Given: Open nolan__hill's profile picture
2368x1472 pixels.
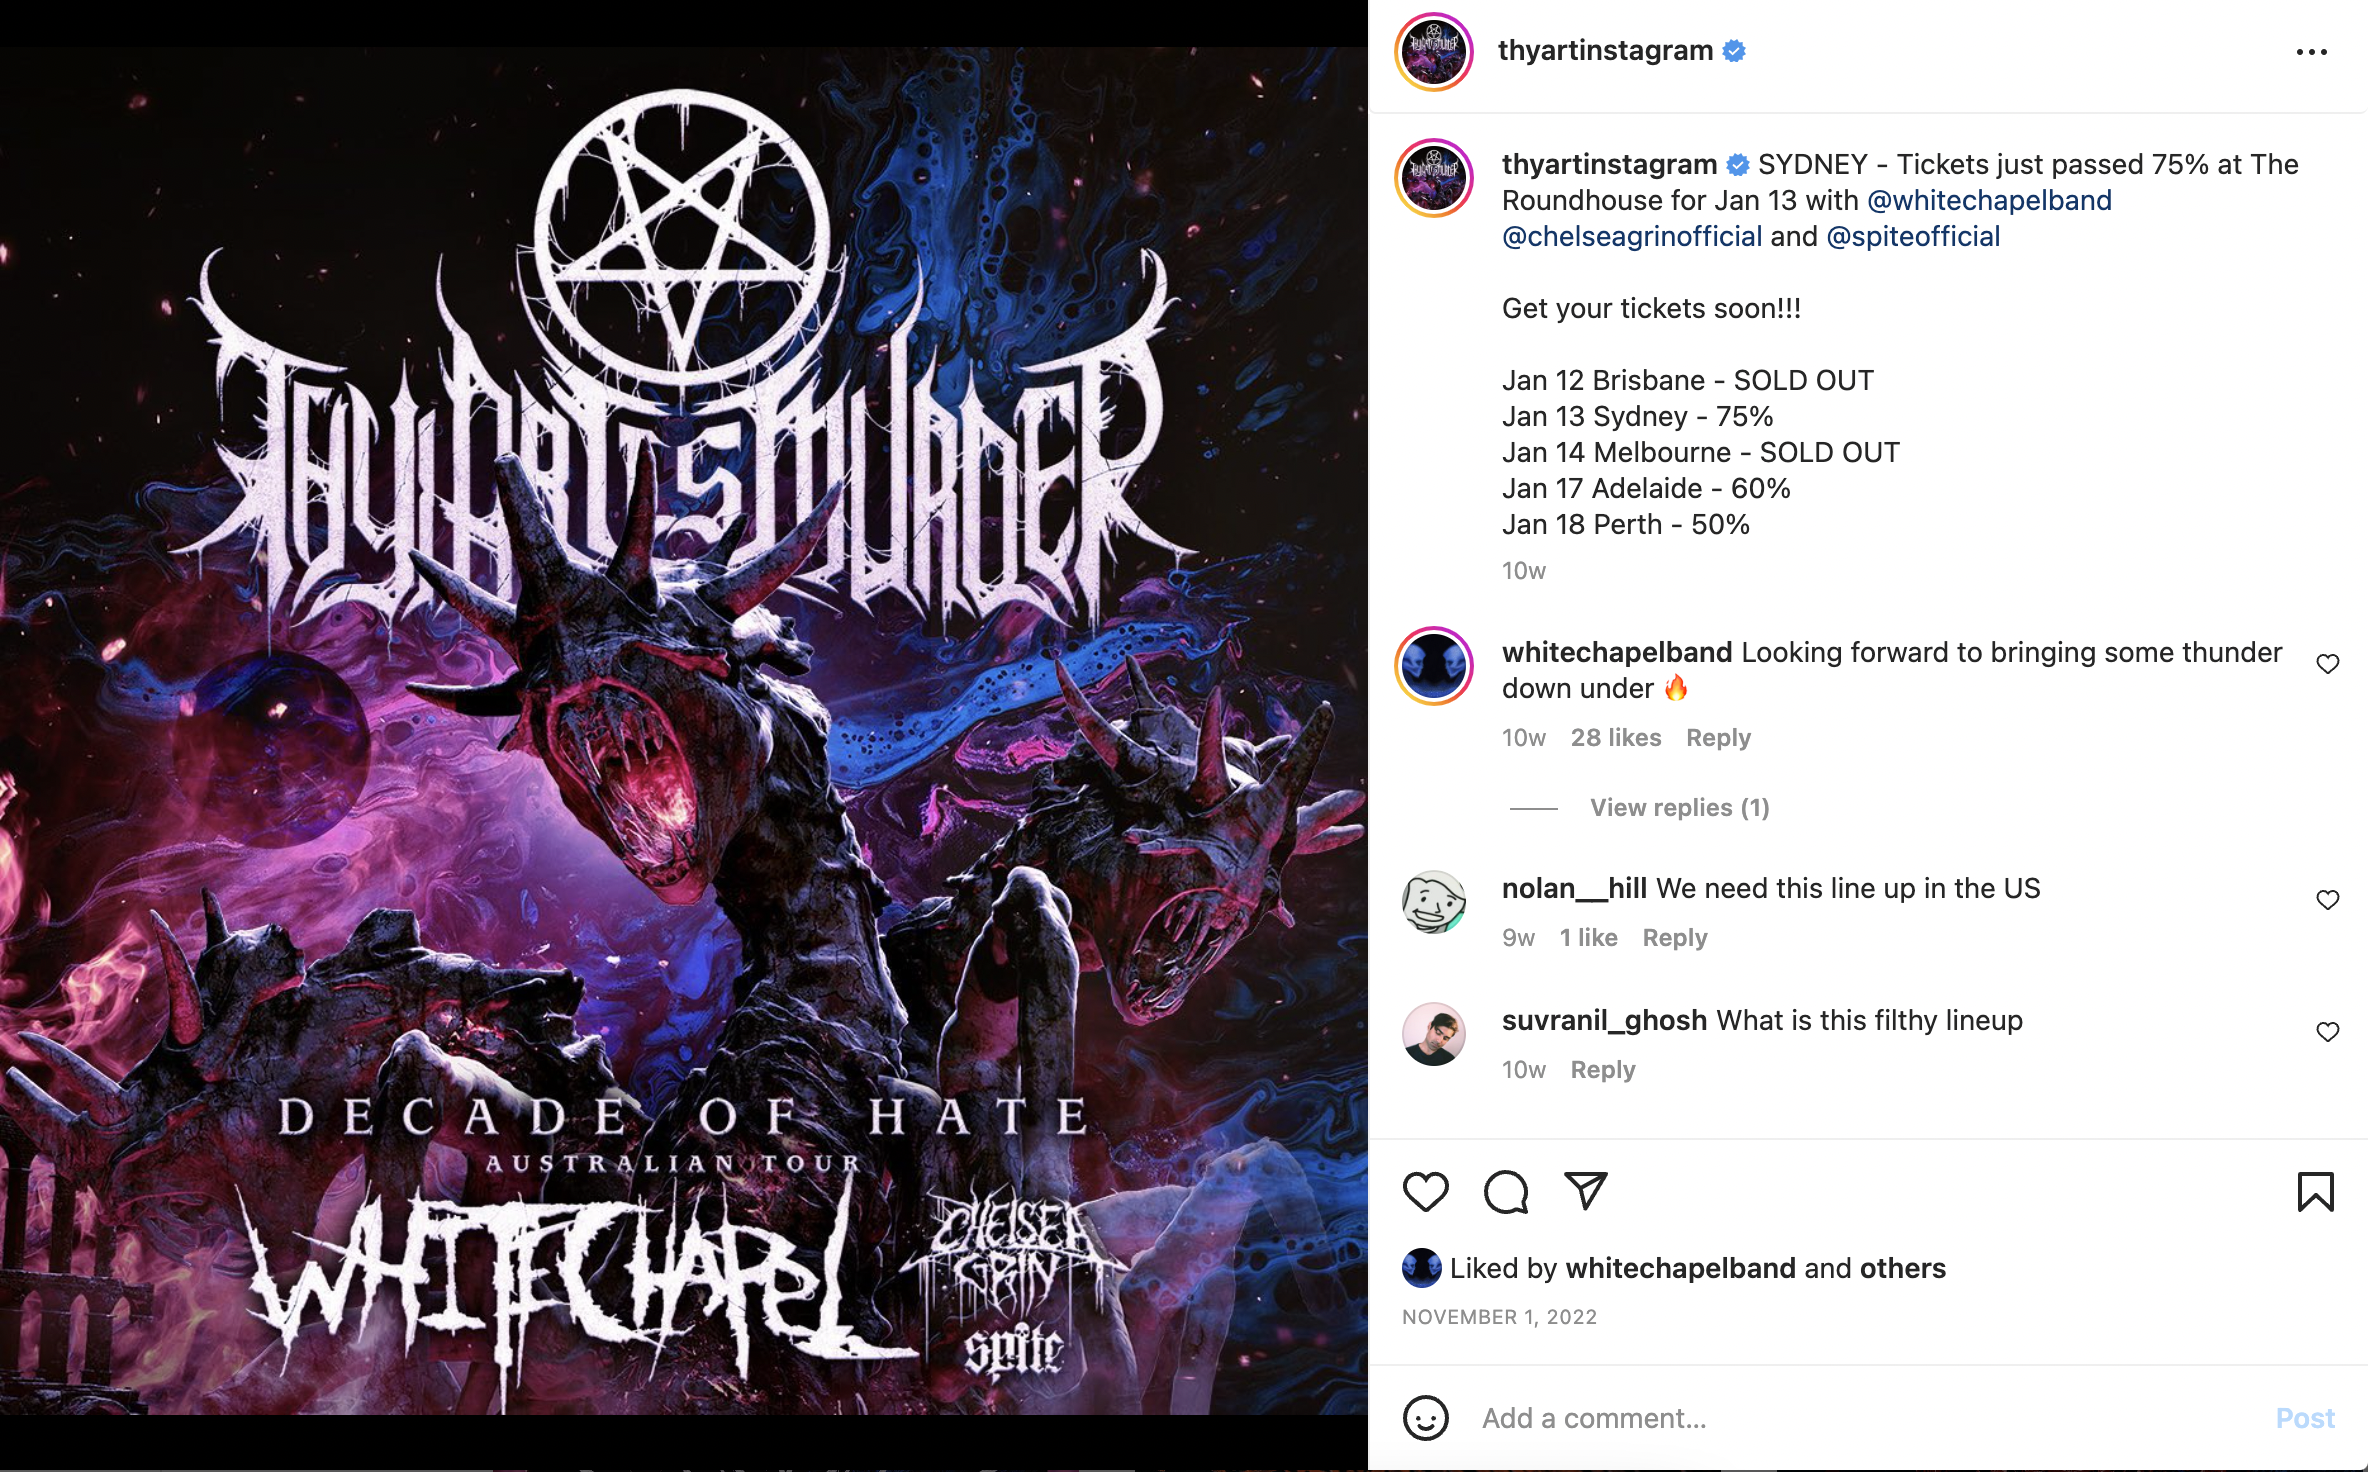Looking at the screenshot, I should [1434, 902].
